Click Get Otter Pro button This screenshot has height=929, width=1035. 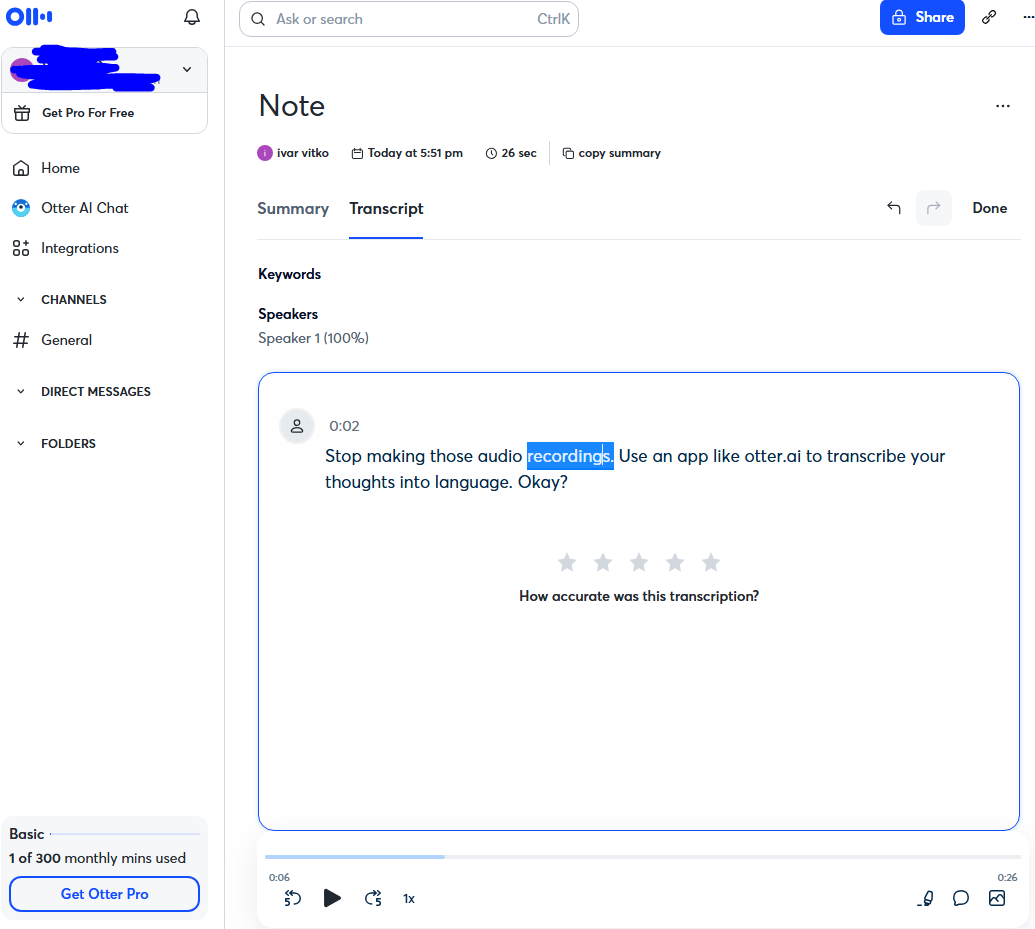point(104,894)
